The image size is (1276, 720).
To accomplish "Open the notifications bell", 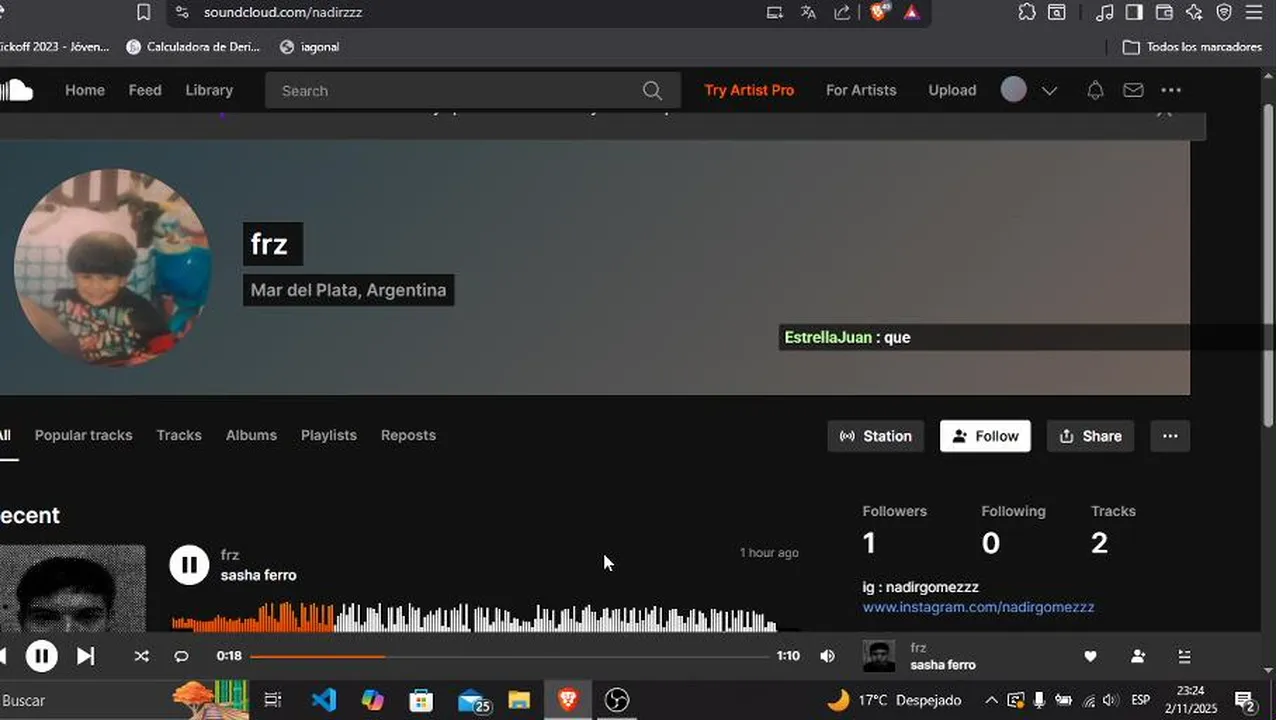I will [1095, 90].
